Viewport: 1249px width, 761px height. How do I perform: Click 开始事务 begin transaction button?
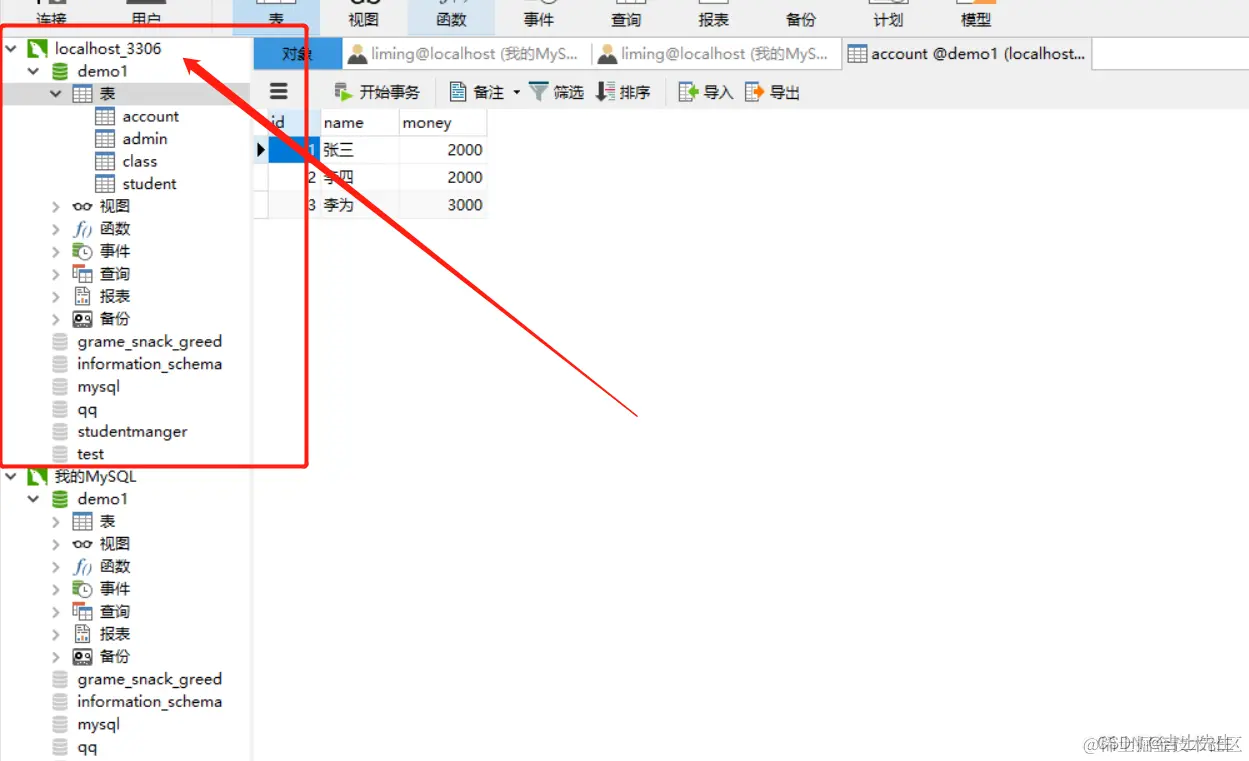click(377, 92)
